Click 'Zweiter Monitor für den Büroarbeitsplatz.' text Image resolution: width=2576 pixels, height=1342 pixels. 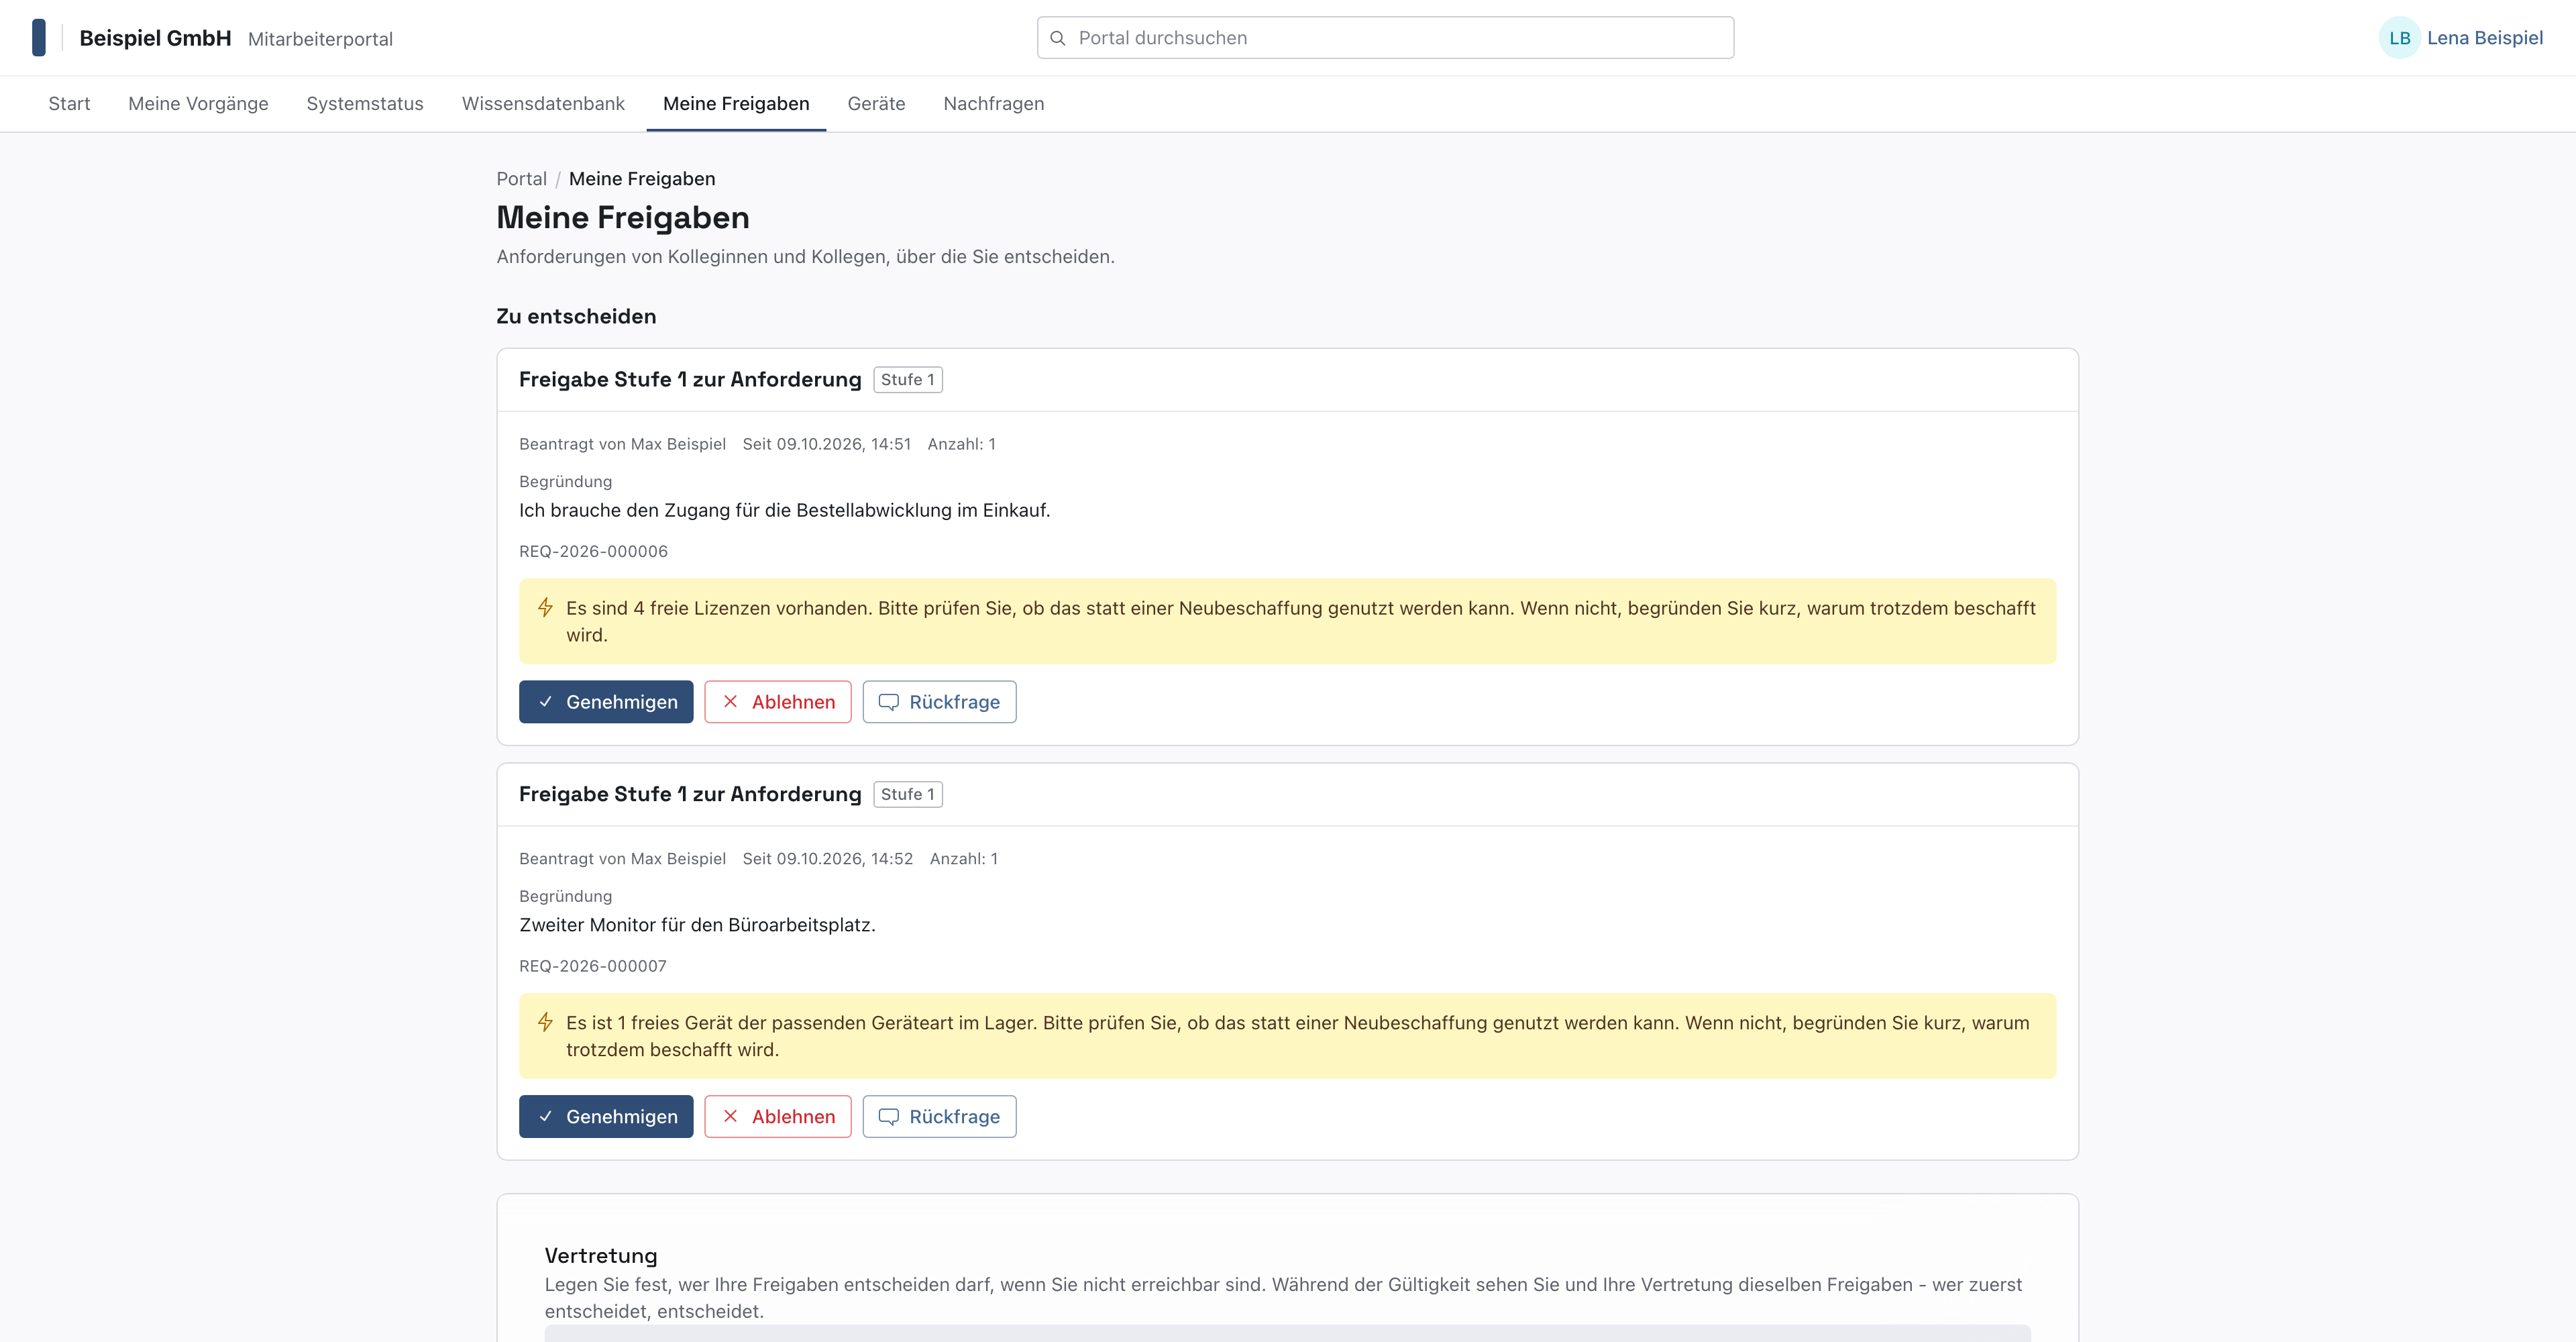697,926
